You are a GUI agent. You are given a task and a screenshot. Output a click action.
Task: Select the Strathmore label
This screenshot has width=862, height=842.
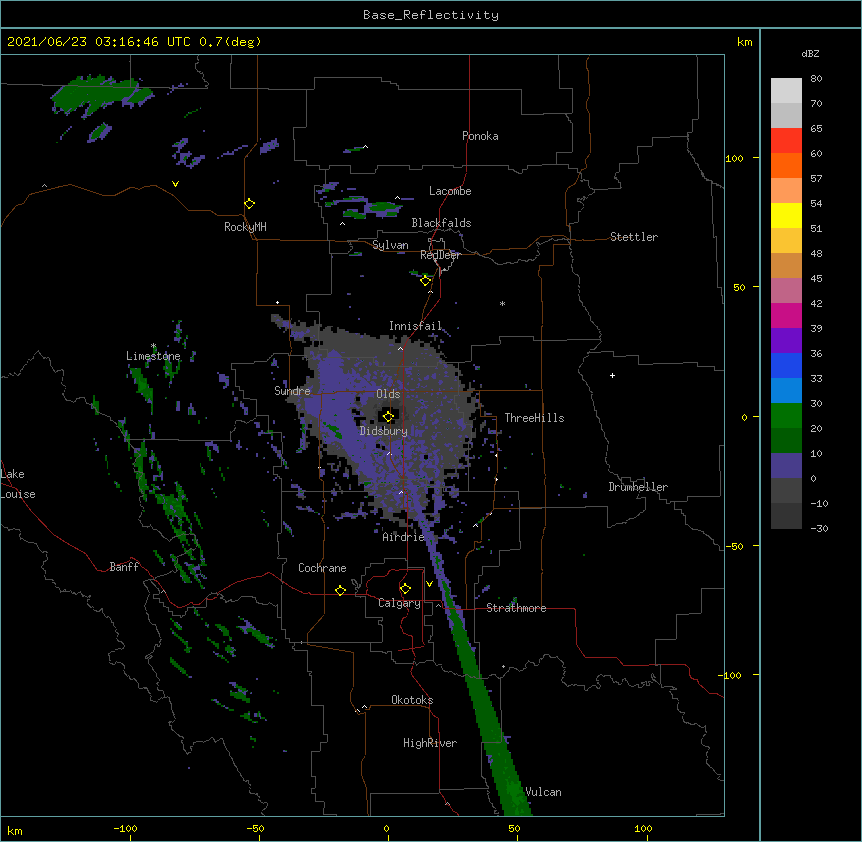(x=516, y=608)
